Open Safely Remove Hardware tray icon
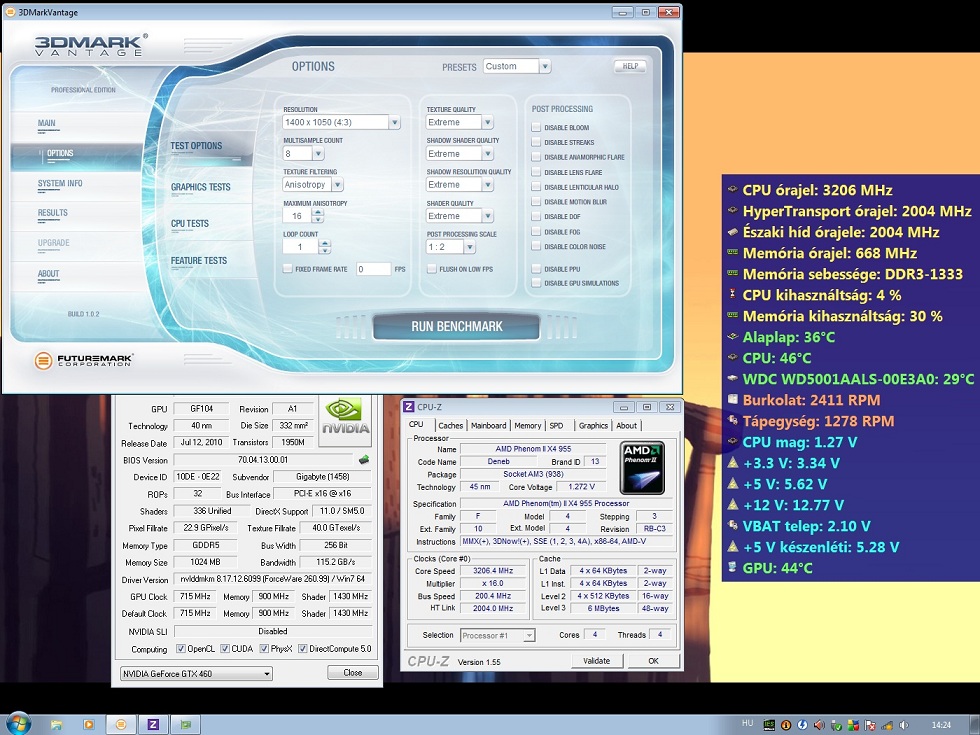Image resolution: width=980 pixels, height=735 pixels. [836, 725]
